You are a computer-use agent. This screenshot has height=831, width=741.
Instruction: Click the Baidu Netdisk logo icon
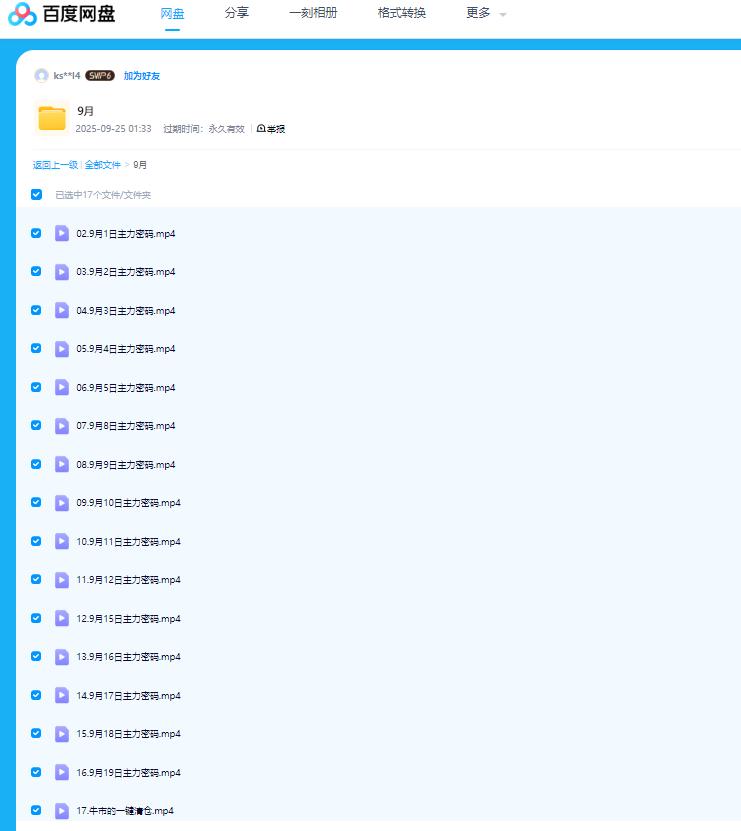tap(22, 14)
